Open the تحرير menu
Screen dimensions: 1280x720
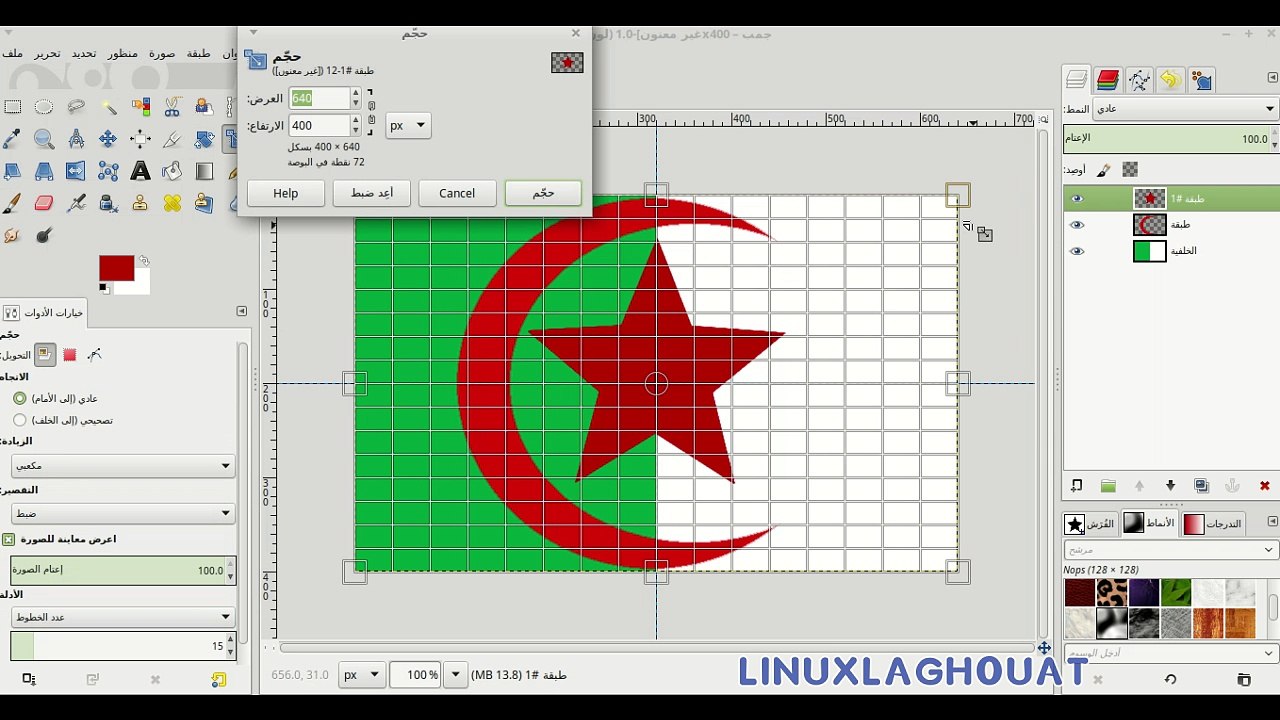(47, 53)
